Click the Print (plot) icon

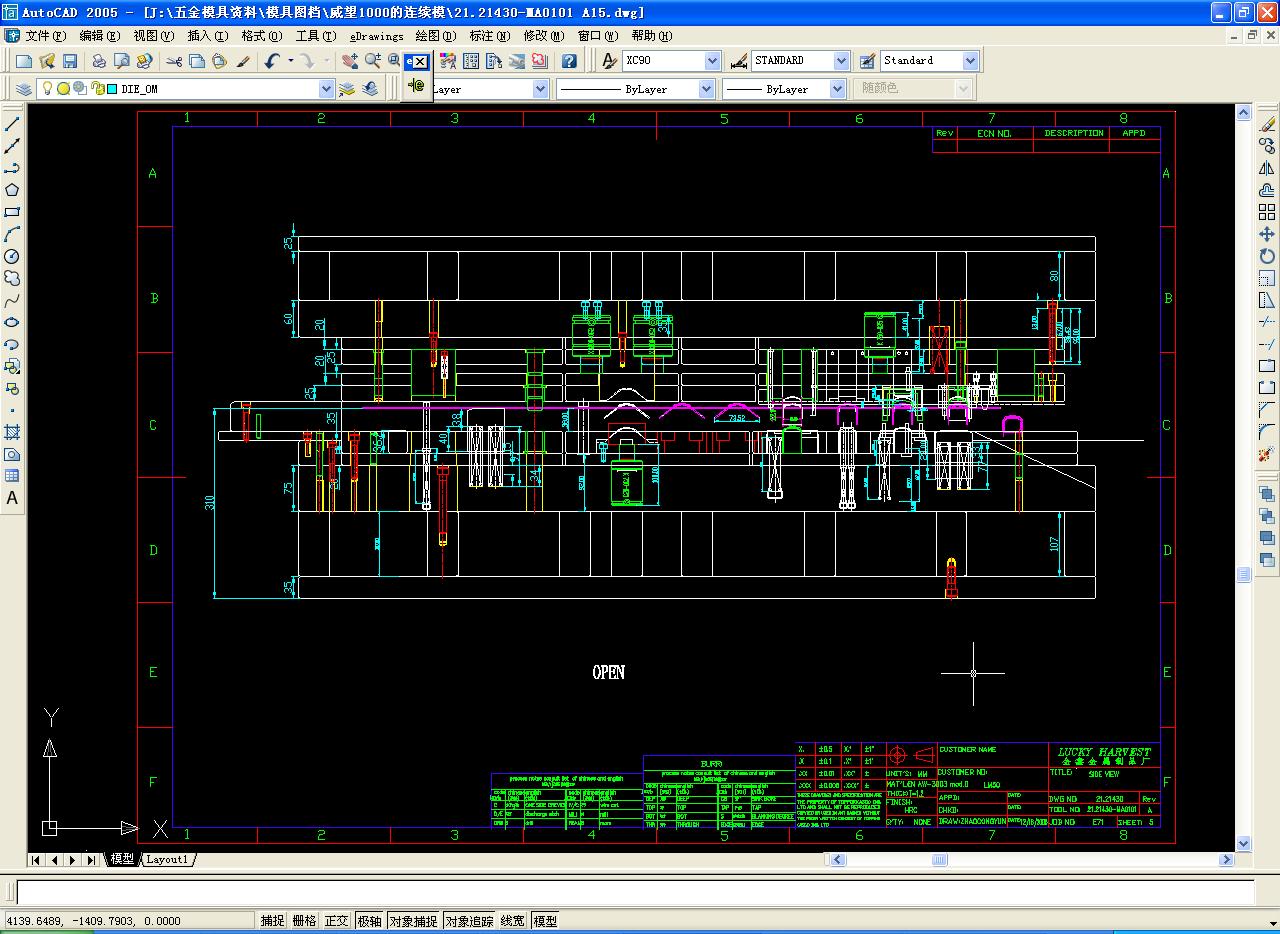99,61
